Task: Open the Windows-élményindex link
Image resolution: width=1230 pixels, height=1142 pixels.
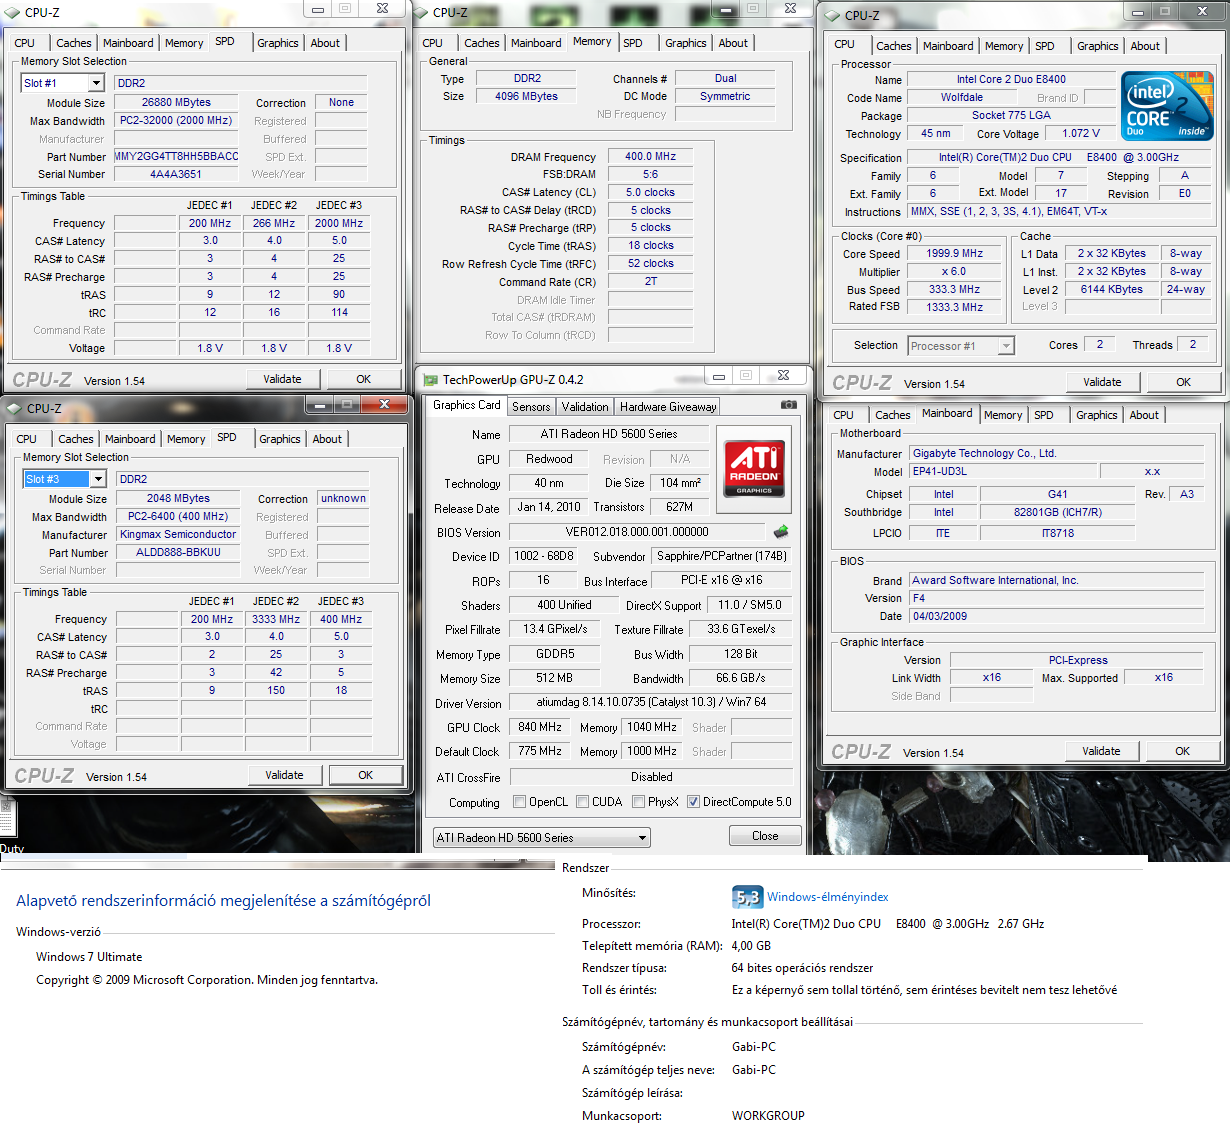Action: coord(827,897)
